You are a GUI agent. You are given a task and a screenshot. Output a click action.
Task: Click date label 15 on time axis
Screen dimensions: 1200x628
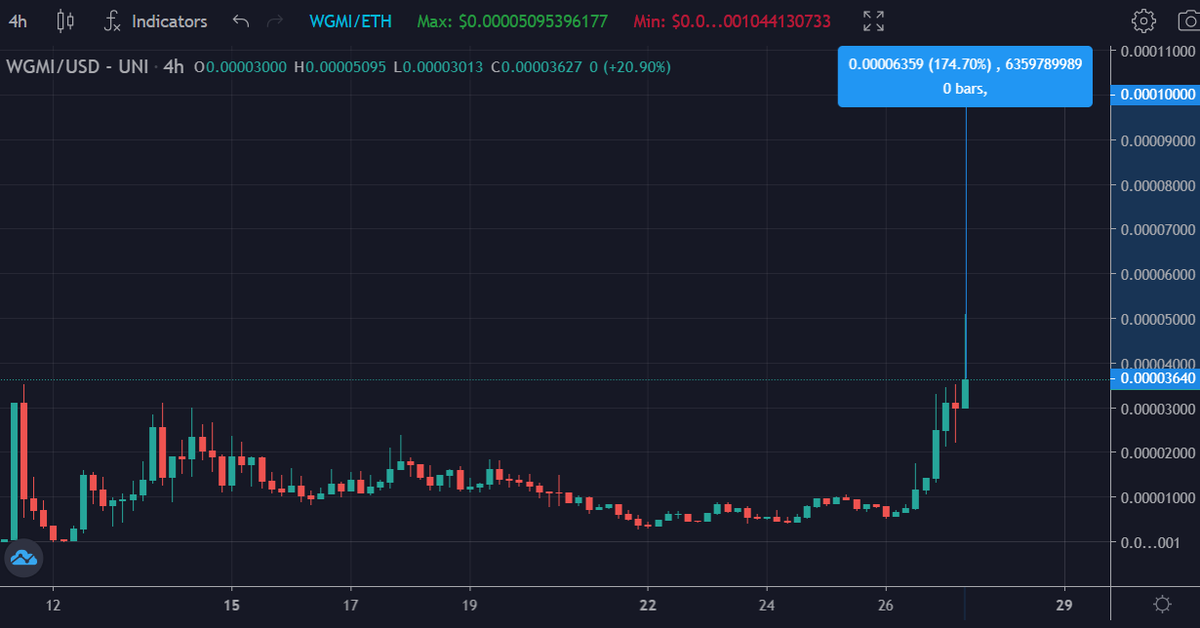coord(231,605)
